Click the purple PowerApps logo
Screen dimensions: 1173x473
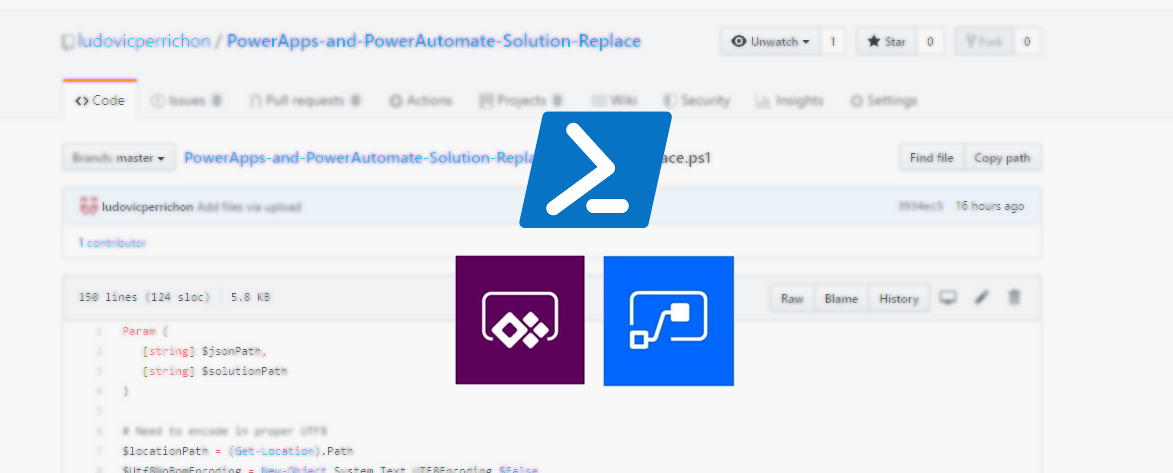pos(520,320)
